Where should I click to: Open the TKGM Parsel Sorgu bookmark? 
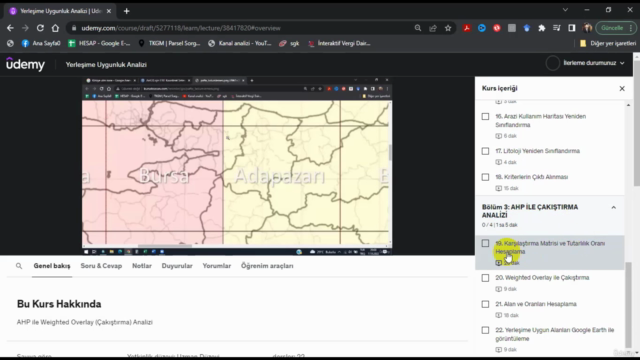point(169,43)
